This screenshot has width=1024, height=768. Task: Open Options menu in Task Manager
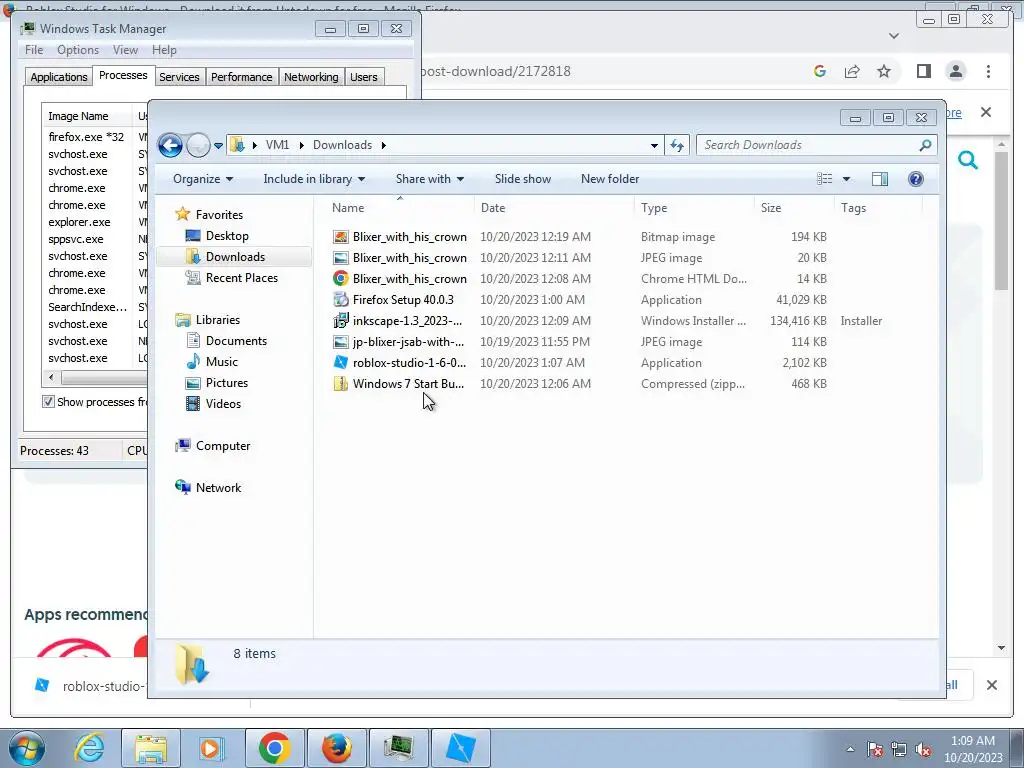coord(78,50)
